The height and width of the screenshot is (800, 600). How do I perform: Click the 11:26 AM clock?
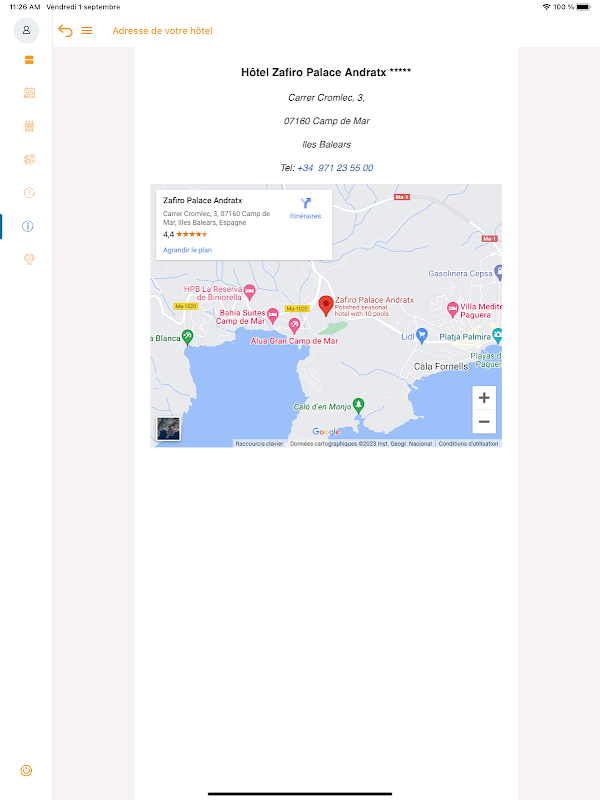click(x=24, y=7)
